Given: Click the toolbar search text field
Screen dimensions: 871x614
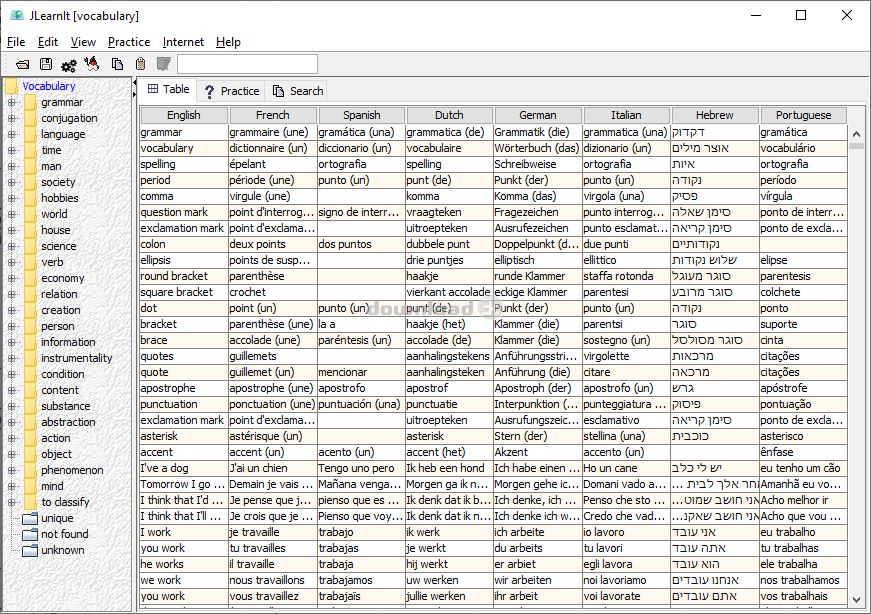Looking at the screenshot, I should pyautogui.click(x=247, y=65).
